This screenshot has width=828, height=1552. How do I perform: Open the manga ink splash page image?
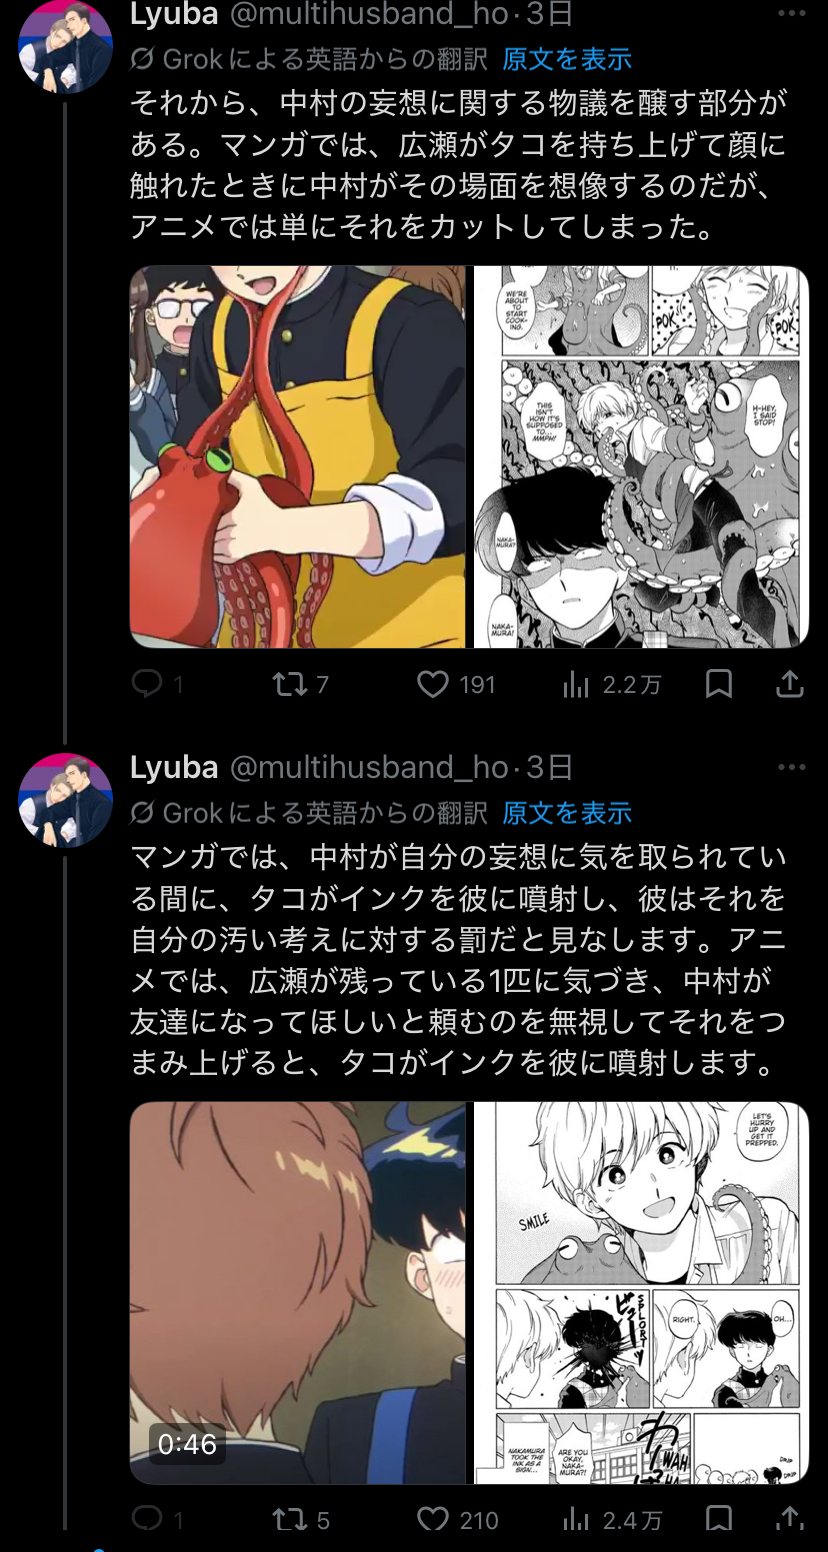[641, 1293]
